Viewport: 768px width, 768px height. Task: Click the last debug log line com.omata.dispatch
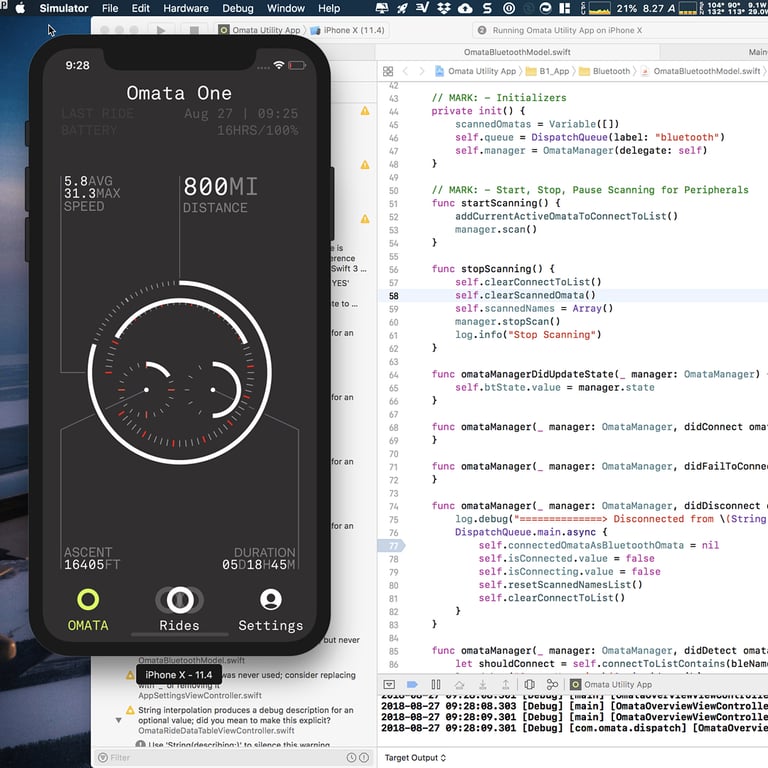pos(574,728)
